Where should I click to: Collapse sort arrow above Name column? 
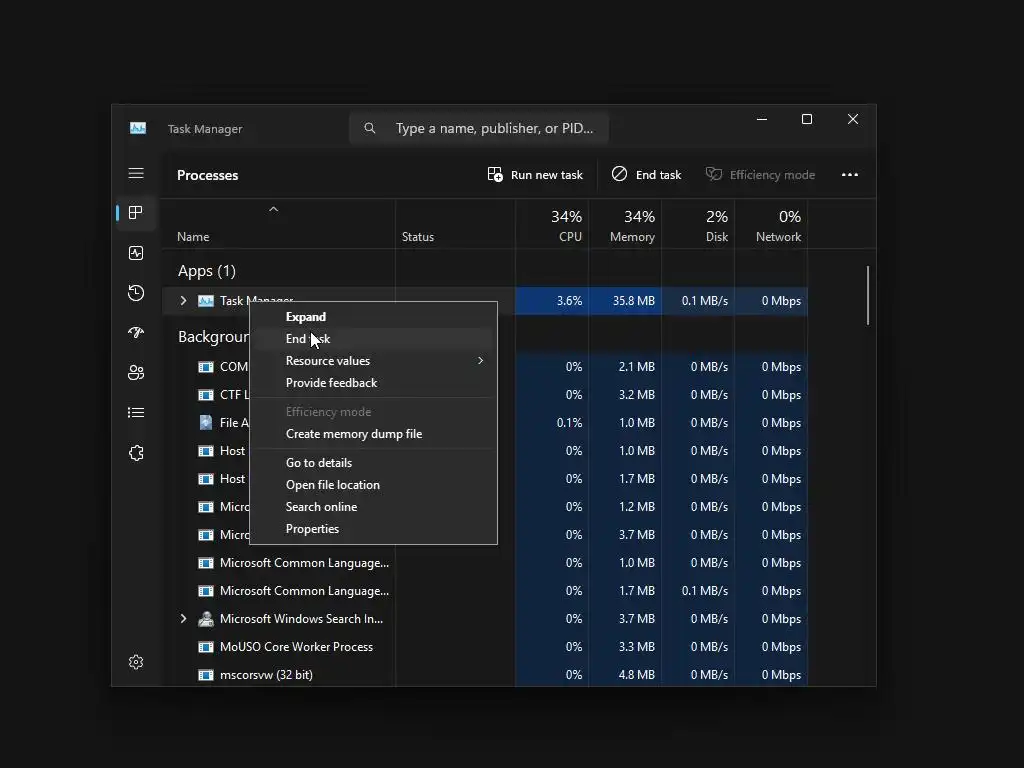tap(274, 209)
